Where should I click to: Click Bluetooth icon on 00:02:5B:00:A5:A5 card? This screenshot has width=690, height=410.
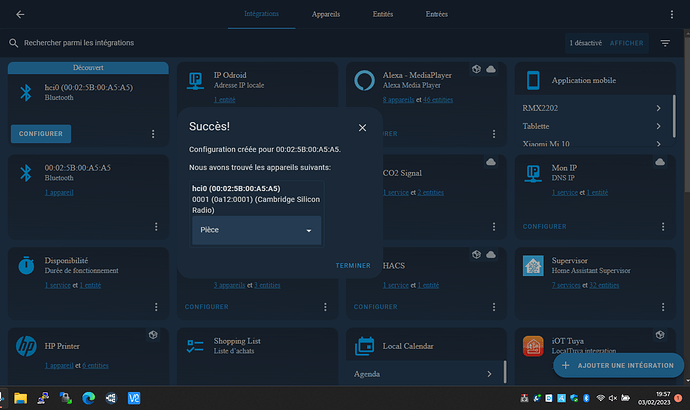(26, 173)
